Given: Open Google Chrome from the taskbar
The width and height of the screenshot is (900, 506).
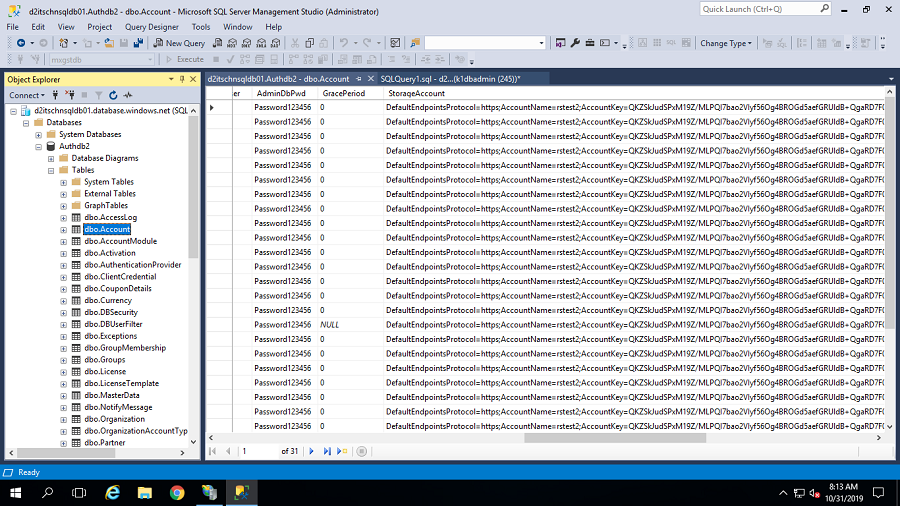Looking at the screenshot, I should (177, 493).
